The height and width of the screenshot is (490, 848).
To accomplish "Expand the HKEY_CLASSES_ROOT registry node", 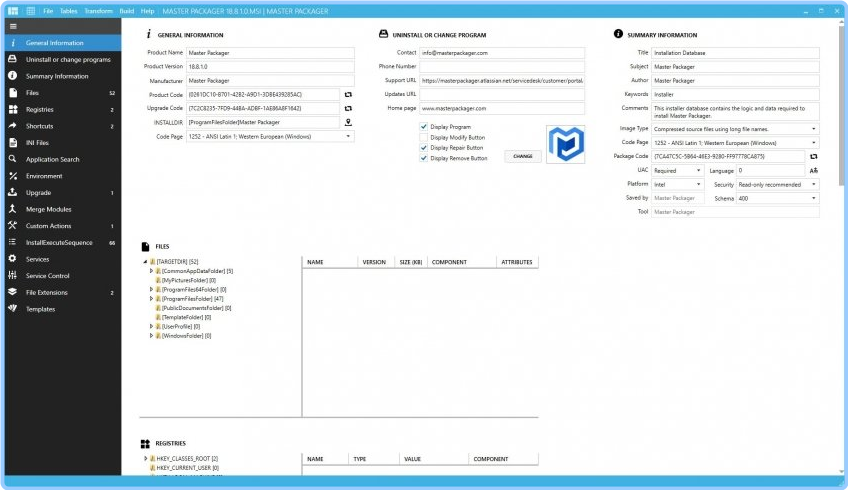I will point(145,458).
